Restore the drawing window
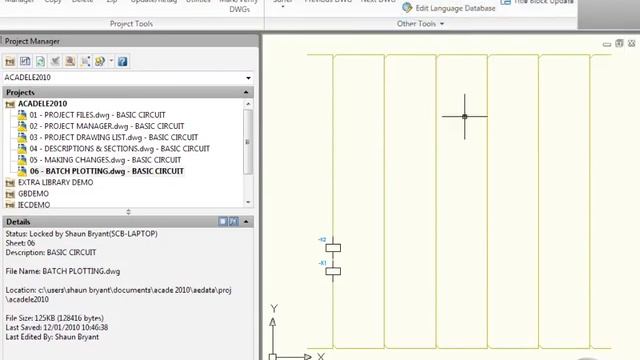This screenshot has width=640, height=360. 619,43
